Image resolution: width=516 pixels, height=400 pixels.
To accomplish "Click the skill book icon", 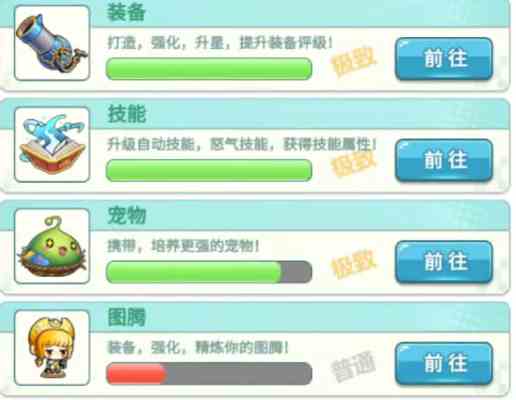I will point(52,144).
